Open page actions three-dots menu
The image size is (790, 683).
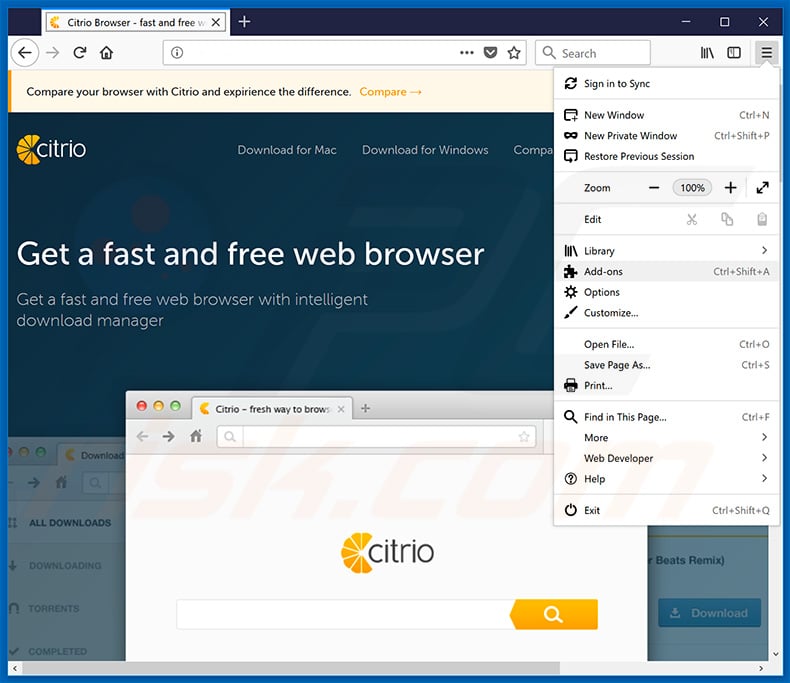click(467, 52)
